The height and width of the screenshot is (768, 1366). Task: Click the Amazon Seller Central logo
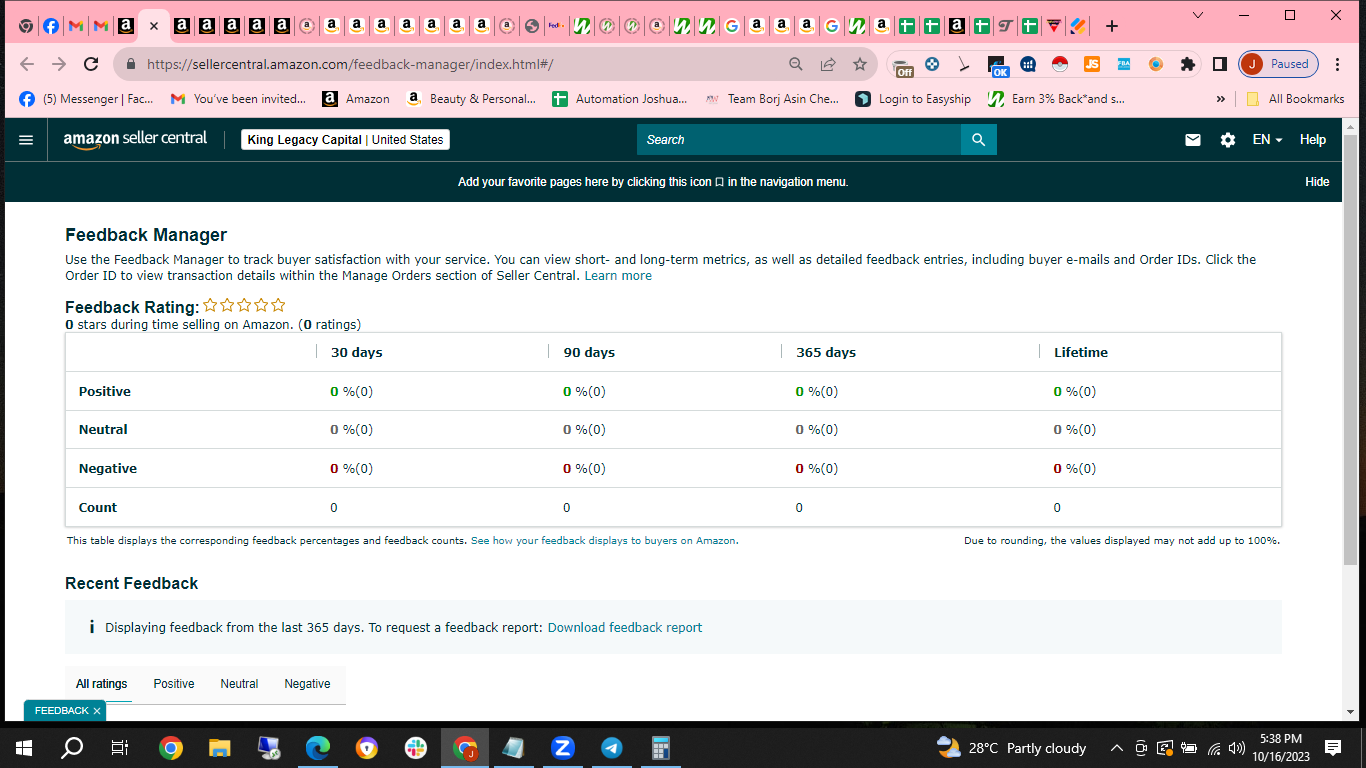pyautogui.click(x=135, y=139)
